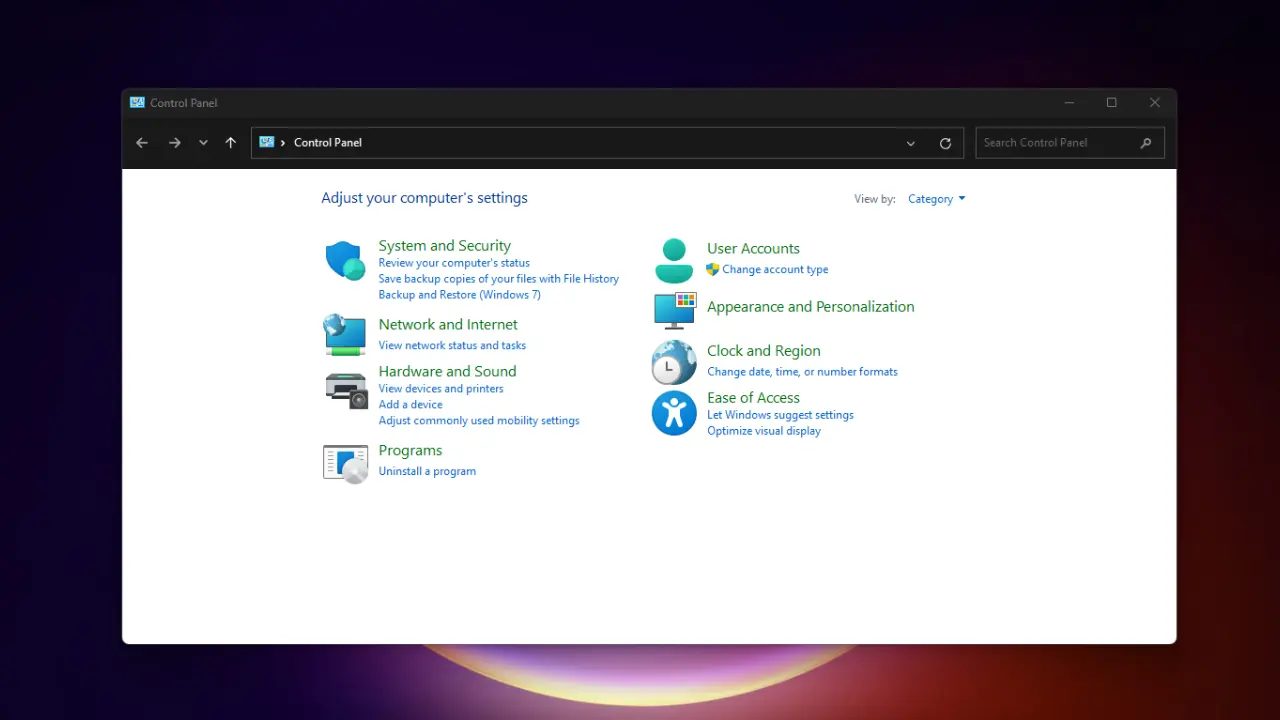Click Change account type link
Viewport: 1280px width, 720px height.
click(x=775, y=270)
